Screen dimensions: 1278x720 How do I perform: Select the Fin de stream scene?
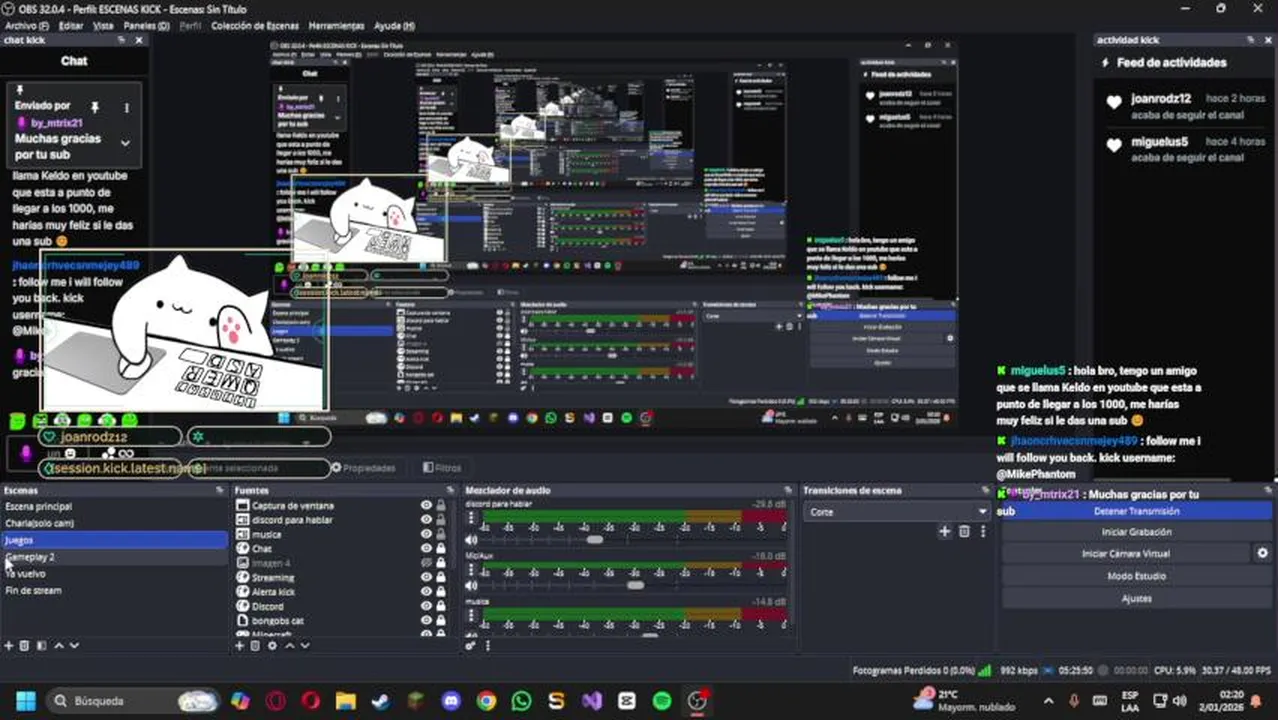pos(114,590)
